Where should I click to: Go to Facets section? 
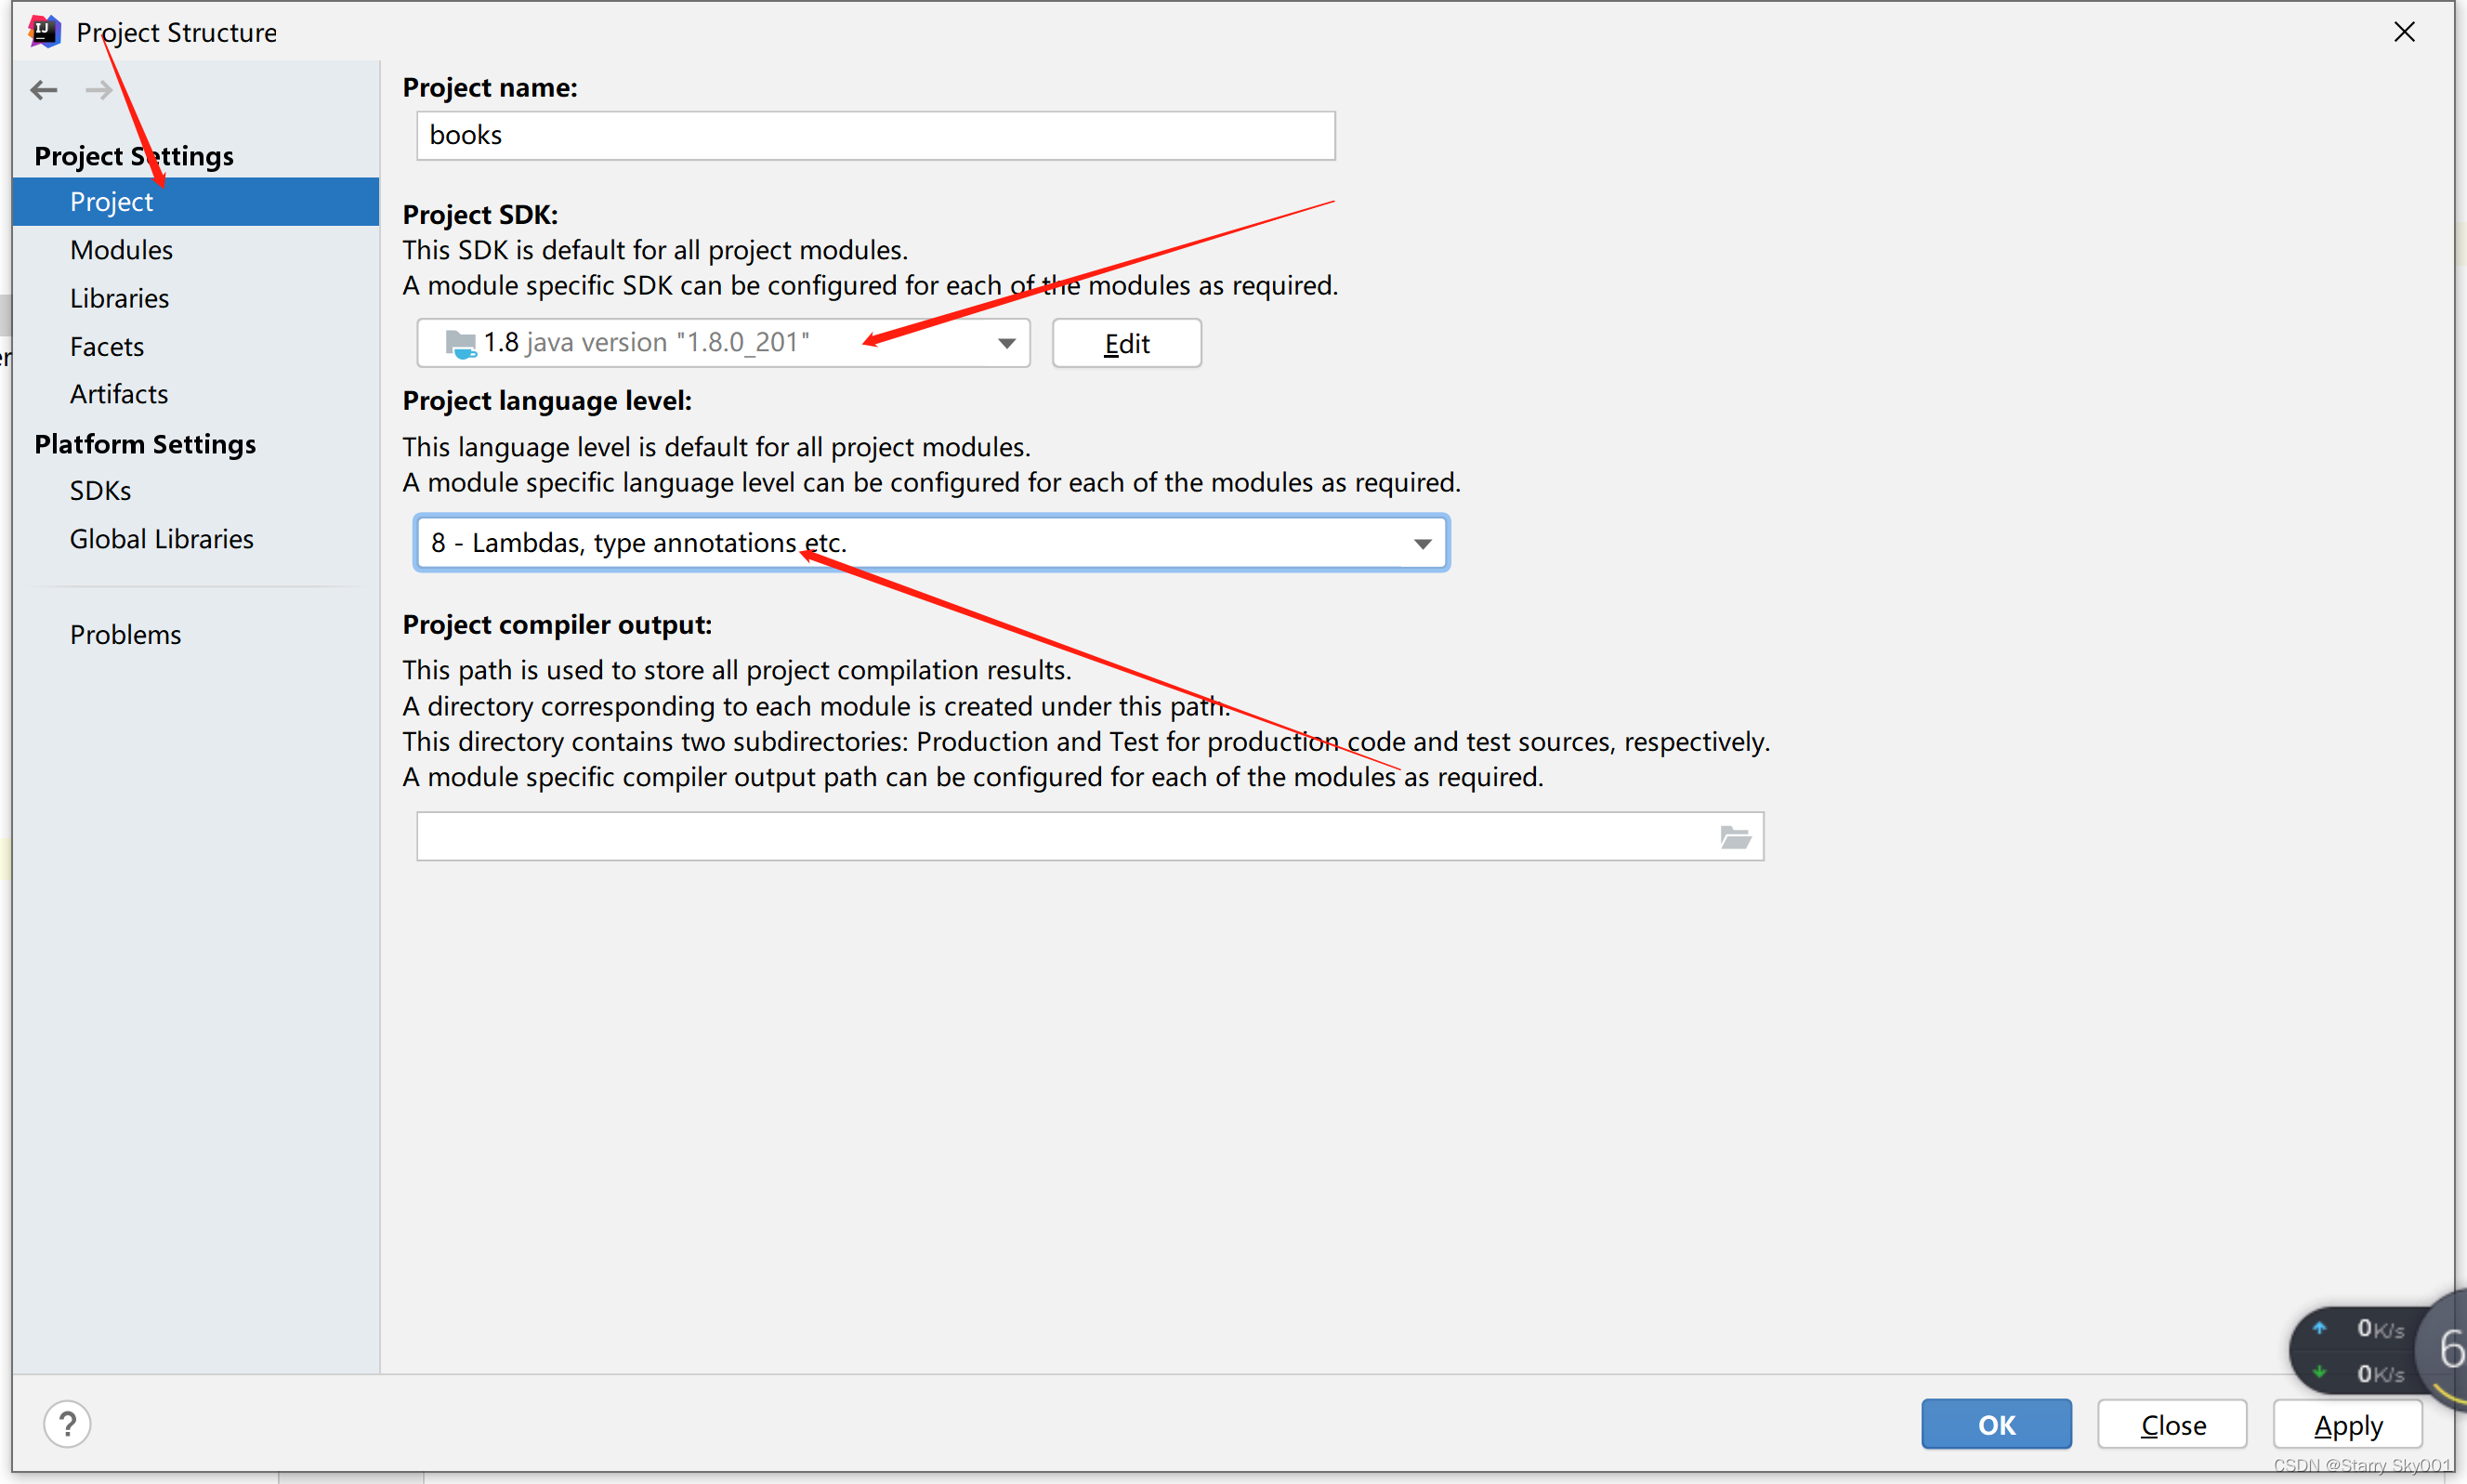107,346
